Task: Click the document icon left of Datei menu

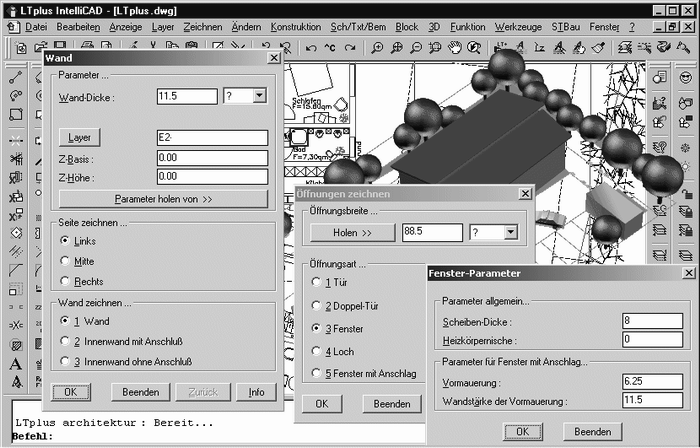Action: [14, 27]
